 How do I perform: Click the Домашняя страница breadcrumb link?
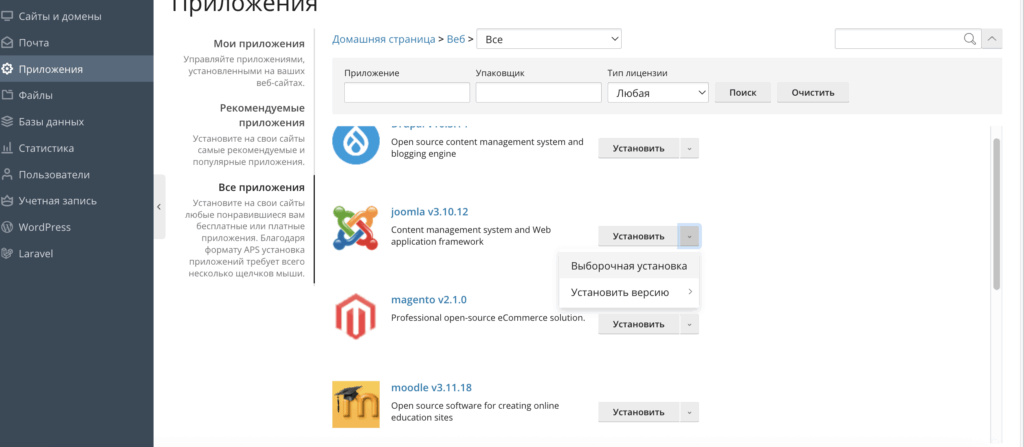[383, 39]
